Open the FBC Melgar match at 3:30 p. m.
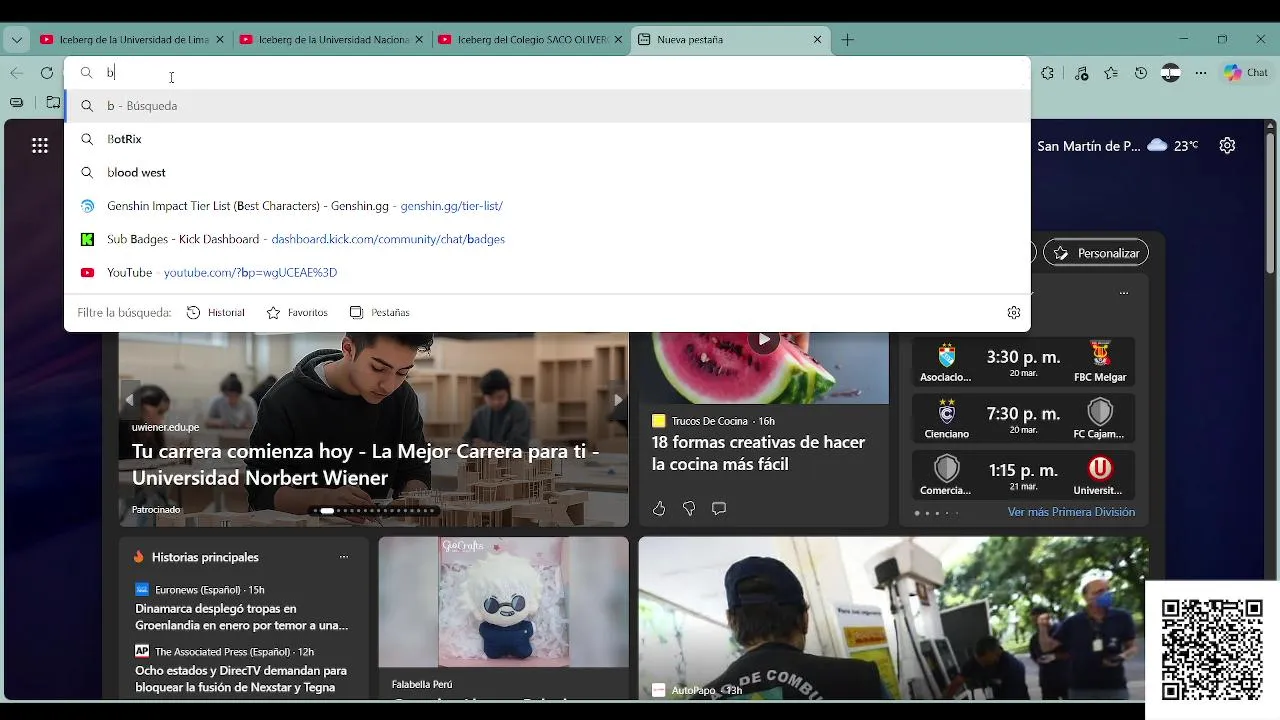This screenshot has width=1280, height=720. [1023, 362]
